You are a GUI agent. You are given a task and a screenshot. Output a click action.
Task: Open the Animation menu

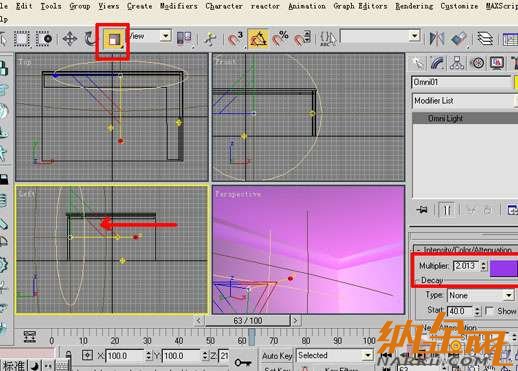[x=307, y=6]
